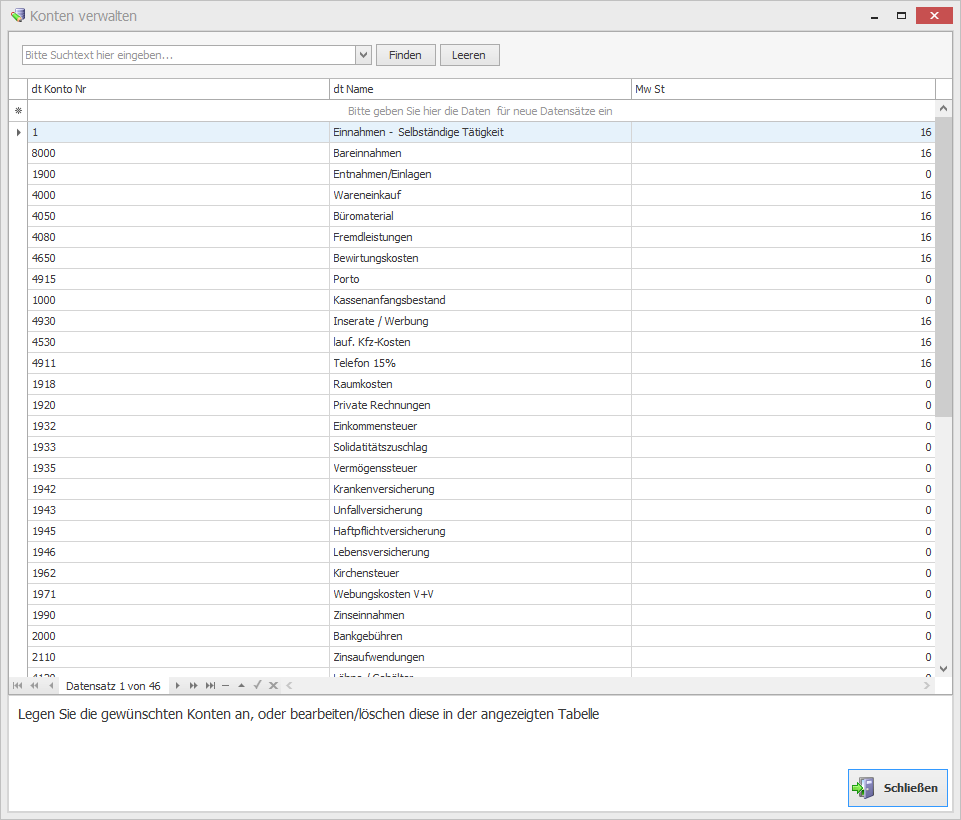Click the Schließen button
Image resolution: width=961 pixels, height=820 pixels.
(x=898, y=788)
